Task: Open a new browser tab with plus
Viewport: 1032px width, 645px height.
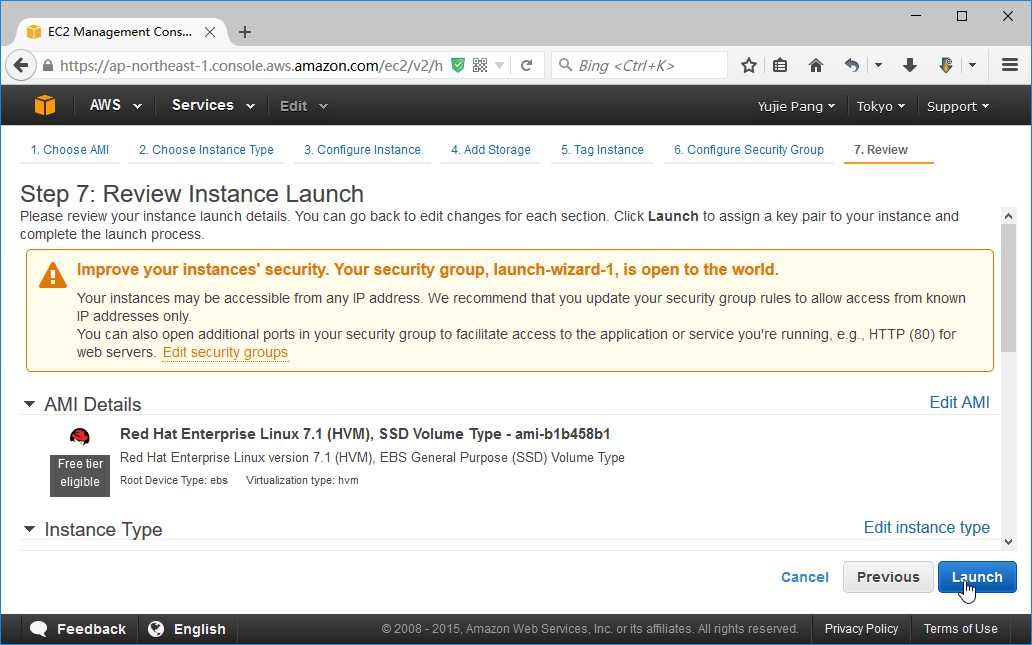Action: pos(245,32)
